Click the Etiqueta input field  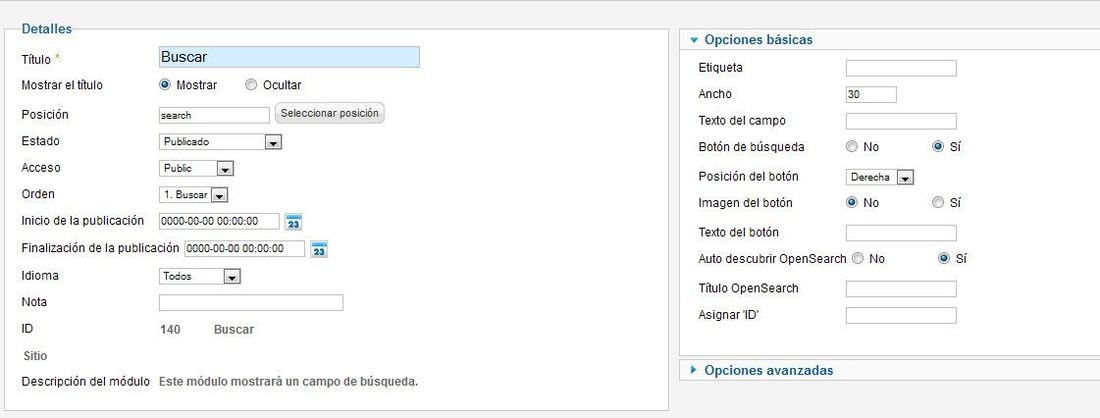click(901, 68)
